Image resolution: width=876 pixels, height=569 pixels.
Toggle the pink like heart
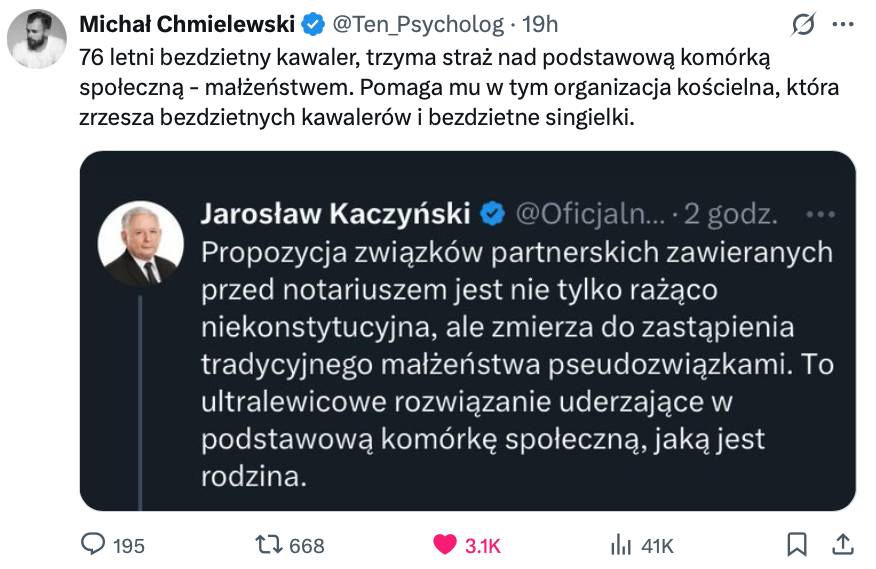click(x=445, y=544)
